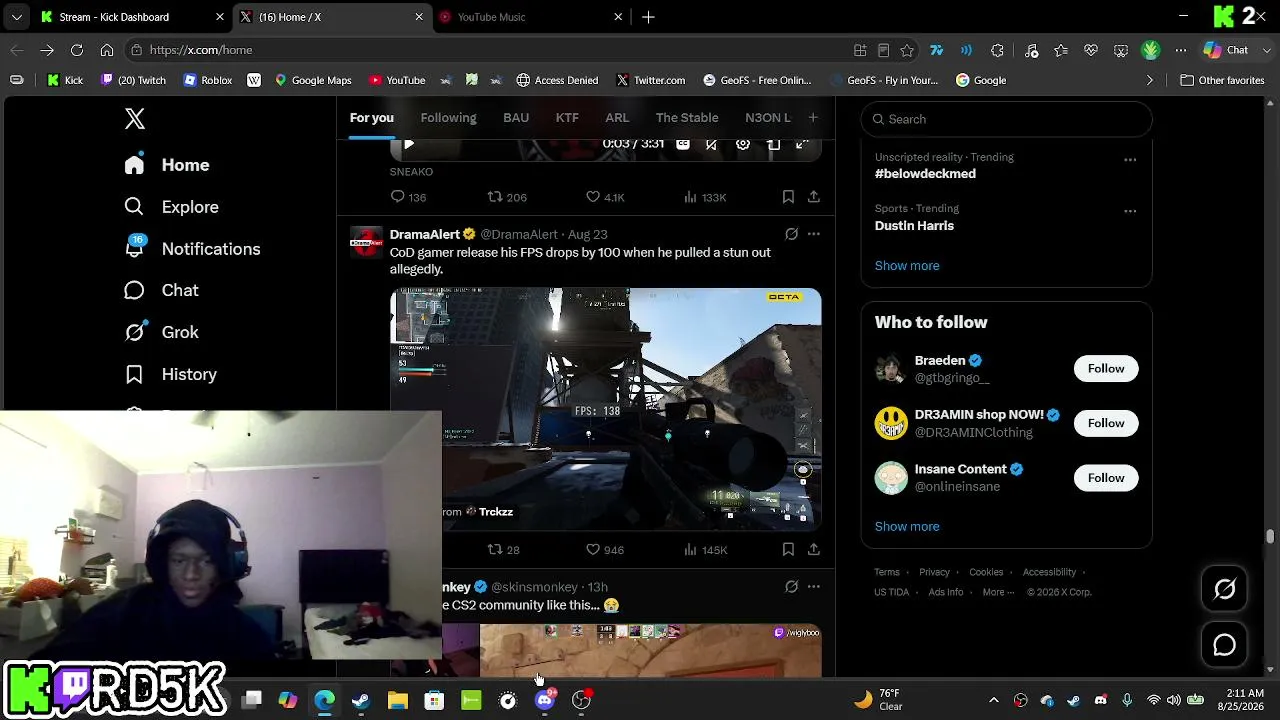Share the SNEAKO post

click(x=814, y=197)
